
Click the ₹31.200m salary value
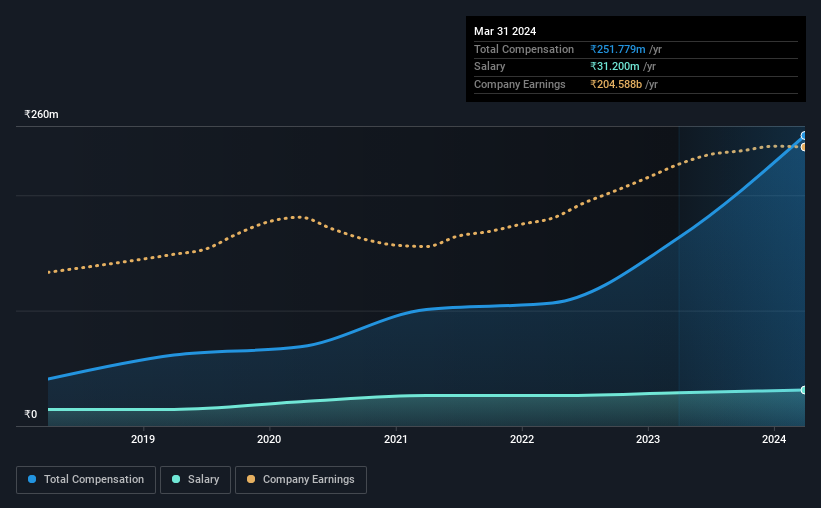pos(615,67)
